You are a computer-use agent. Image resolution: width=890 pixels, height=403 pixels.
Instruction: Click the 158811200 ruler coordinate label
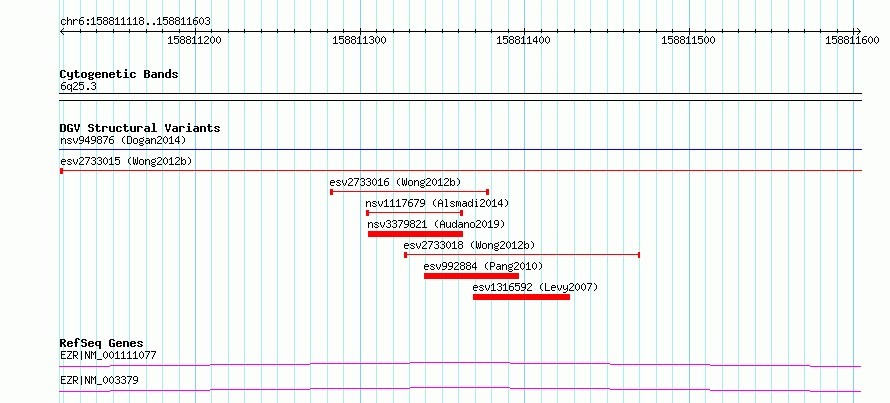pyautogui.click(x=195, y=40)
